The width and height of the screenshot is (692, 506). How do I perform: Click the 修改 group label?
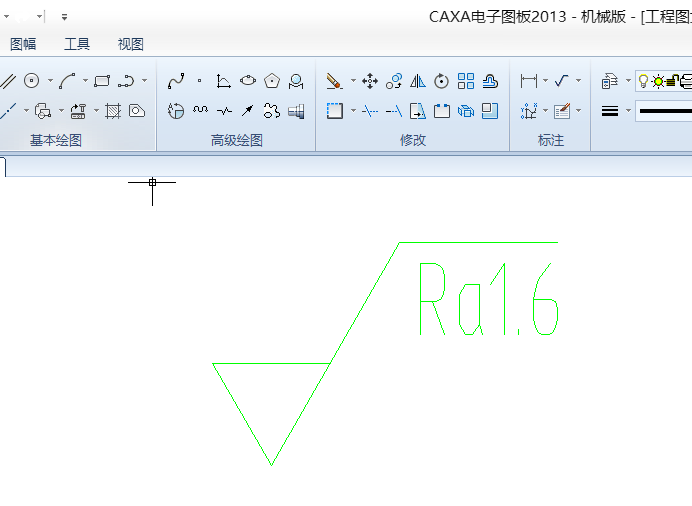click(413, 140)
